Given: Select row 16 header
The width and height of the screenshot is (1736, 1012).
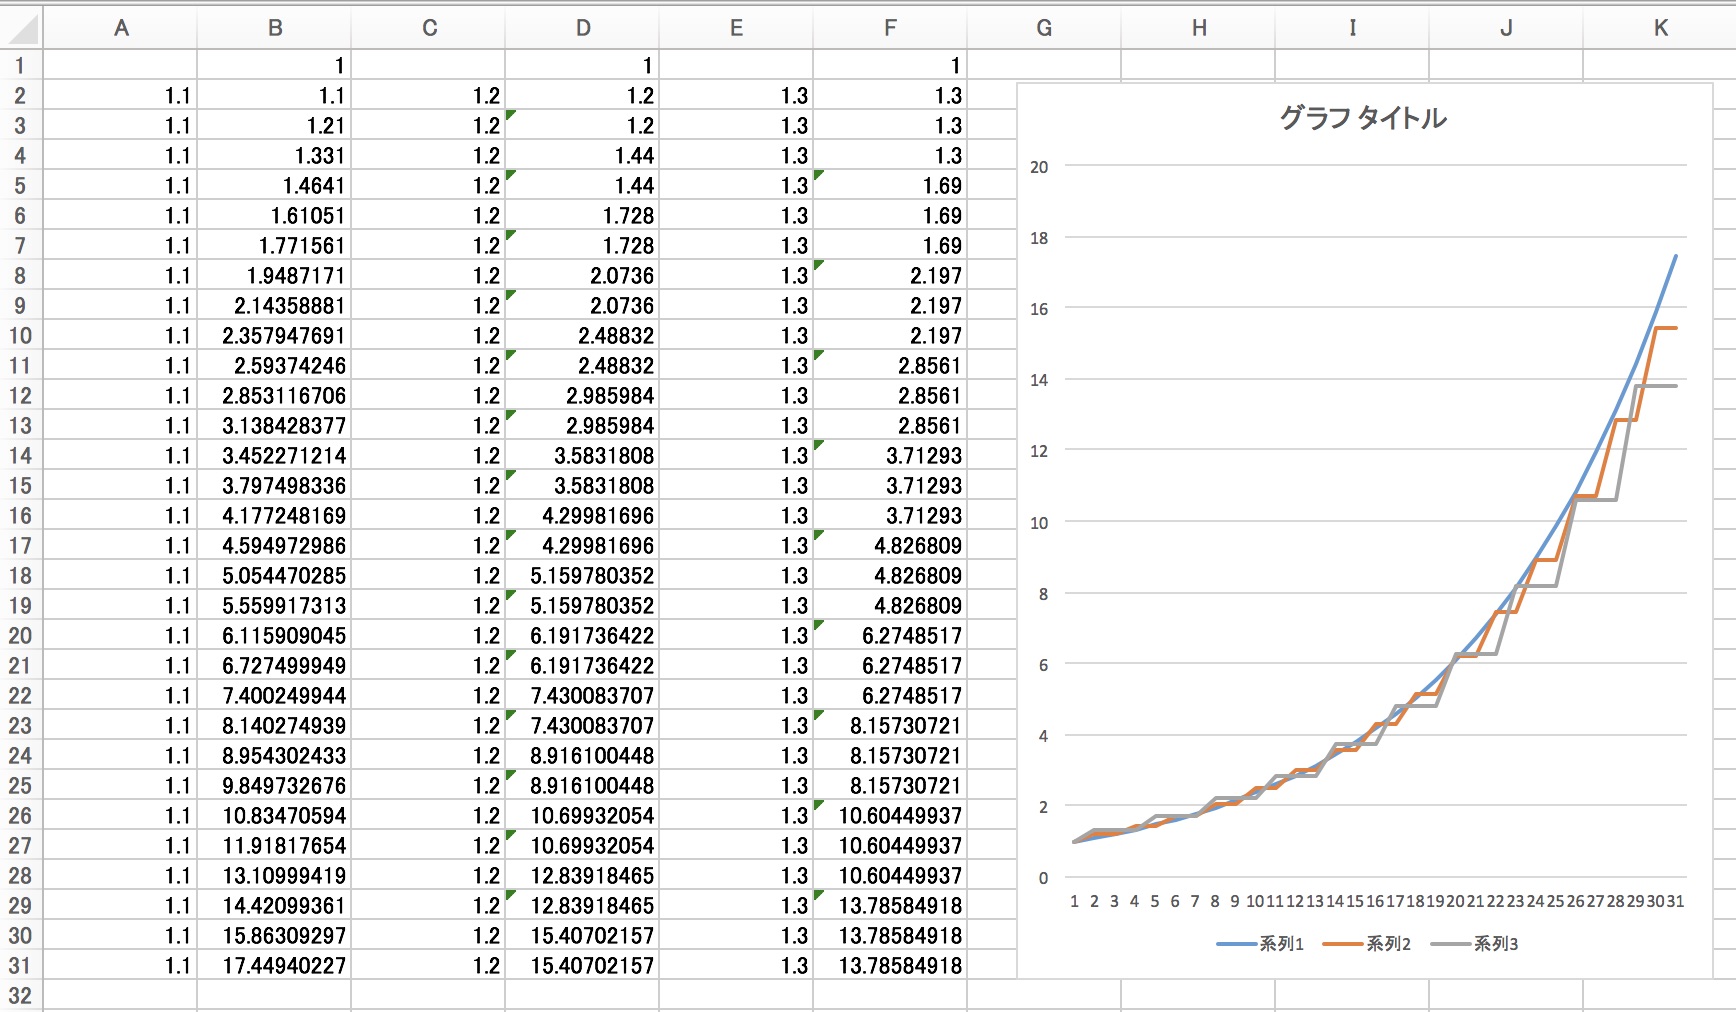Looking at the screenshot, I should point(20,516).
